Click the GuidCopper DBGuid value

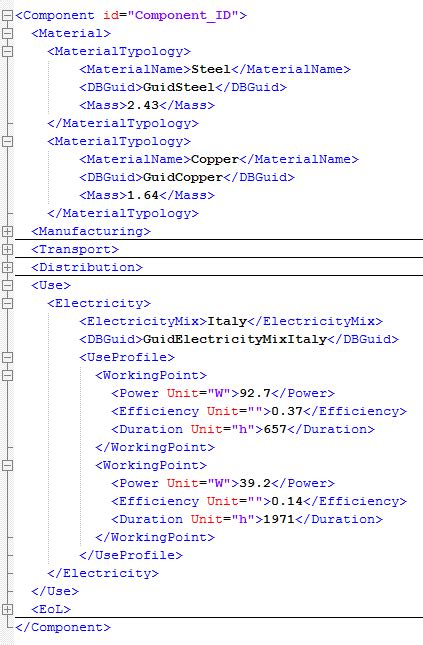[183, 177]
